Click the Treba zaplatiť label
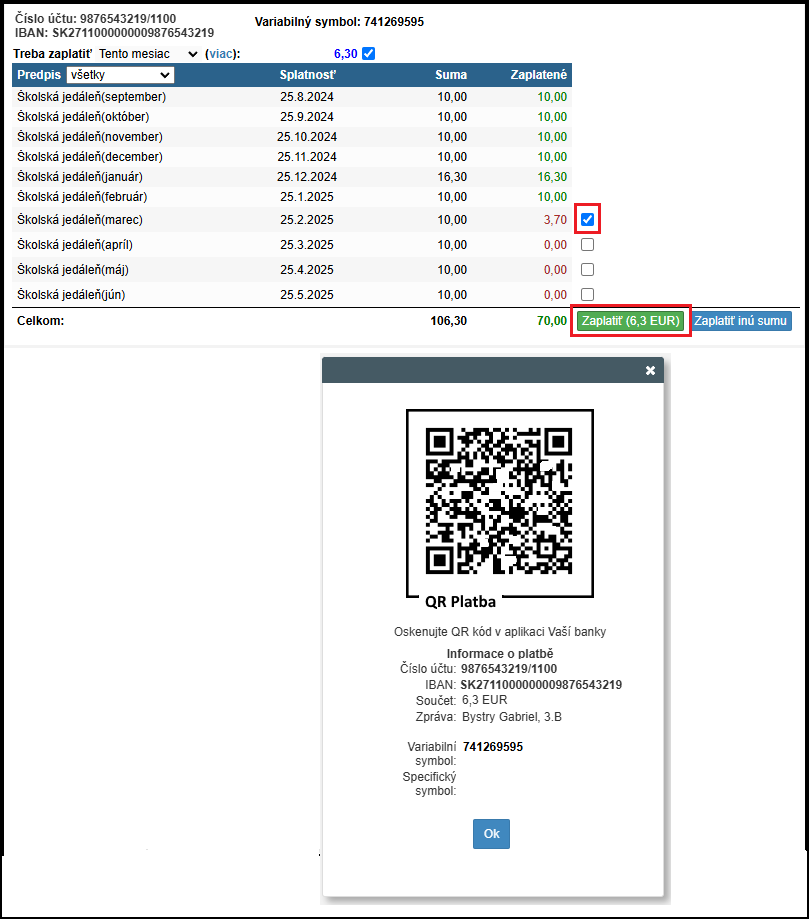The image size is (809, 919). pyautogui.click(x=53, y=54)
